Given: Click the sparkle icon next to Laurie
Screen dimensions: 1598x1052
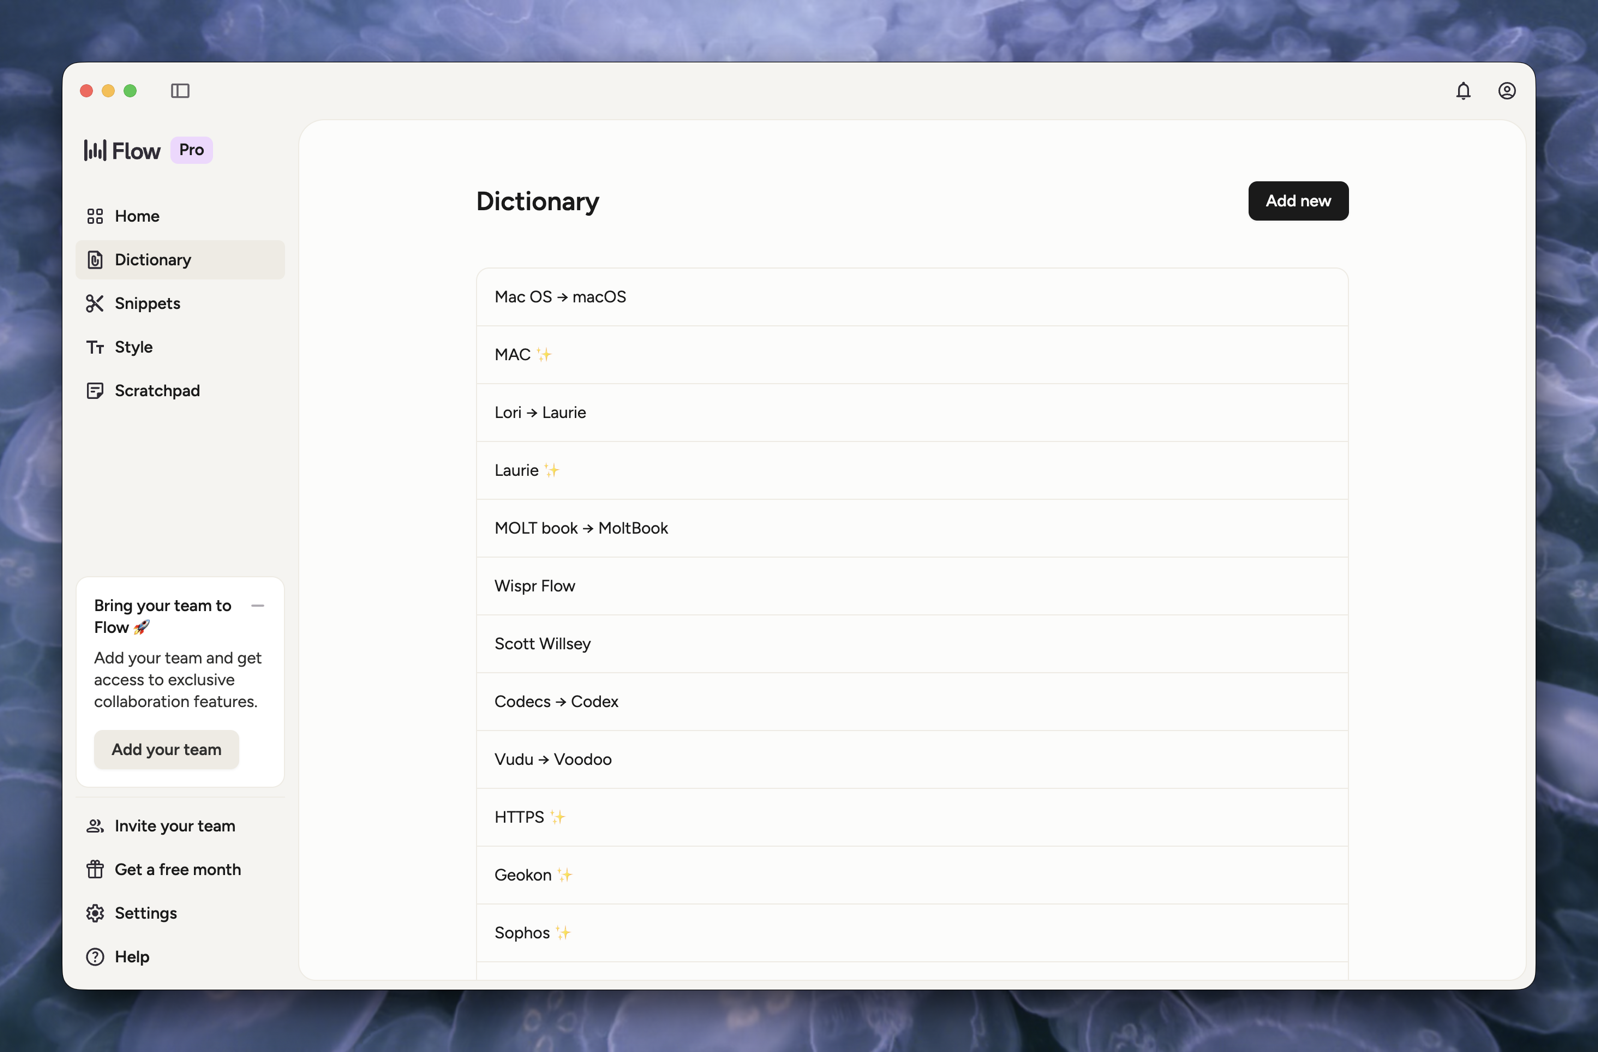Looking at the screenshot, I should 552,470.
